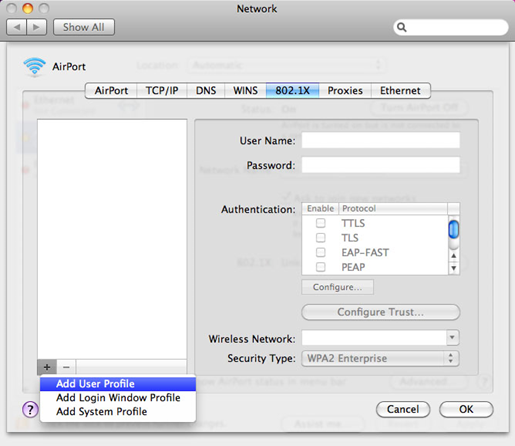Click the Protocol column header
The height and width of the screenshot is (446, 515).
click(393, 209)
